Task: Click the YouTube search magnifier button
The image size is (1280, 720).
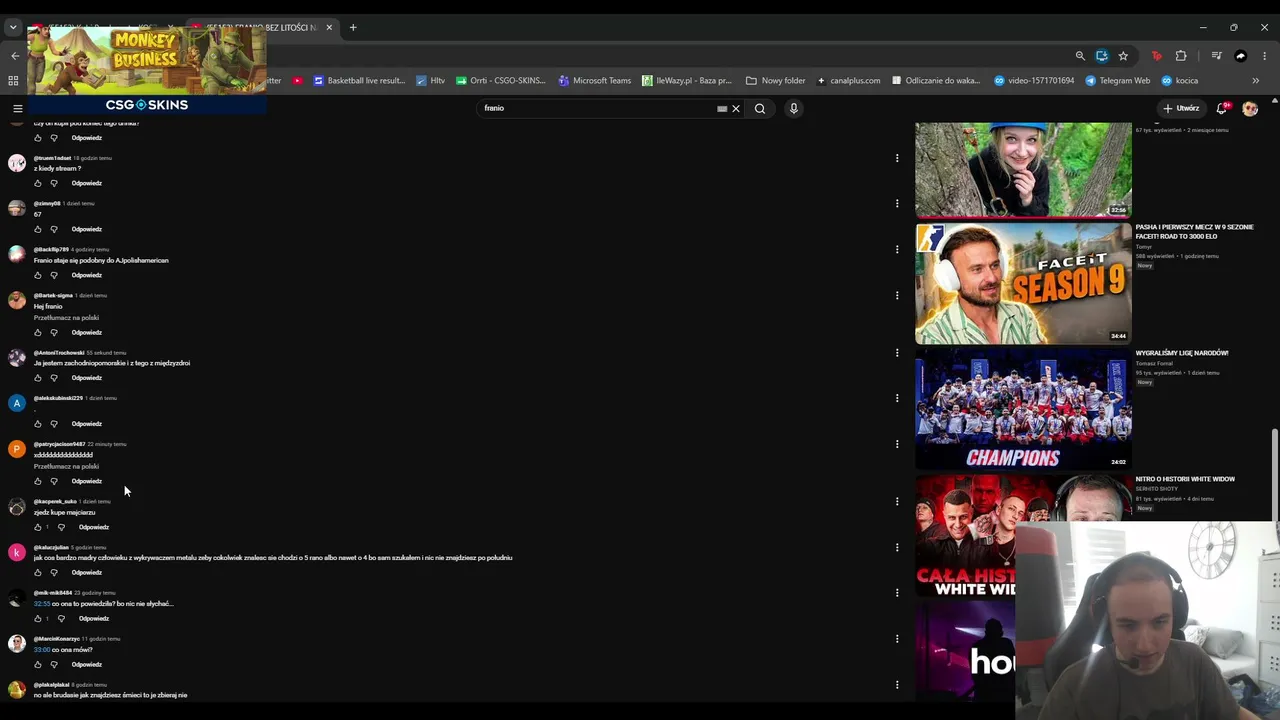Action: point(760,108)
